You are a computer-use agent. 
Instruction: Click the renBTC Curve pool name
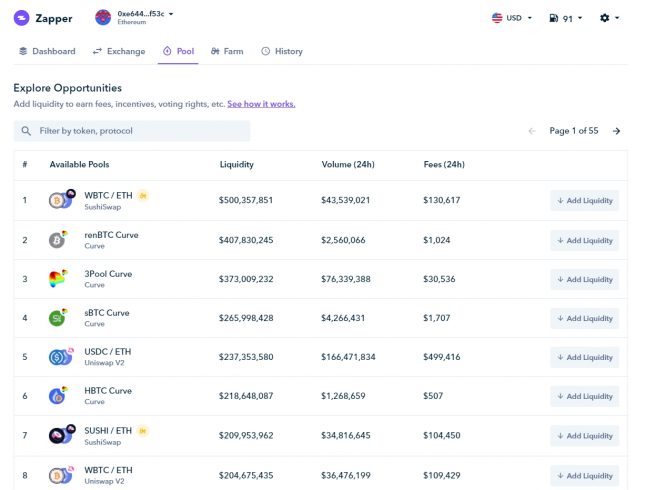(111, 235)
